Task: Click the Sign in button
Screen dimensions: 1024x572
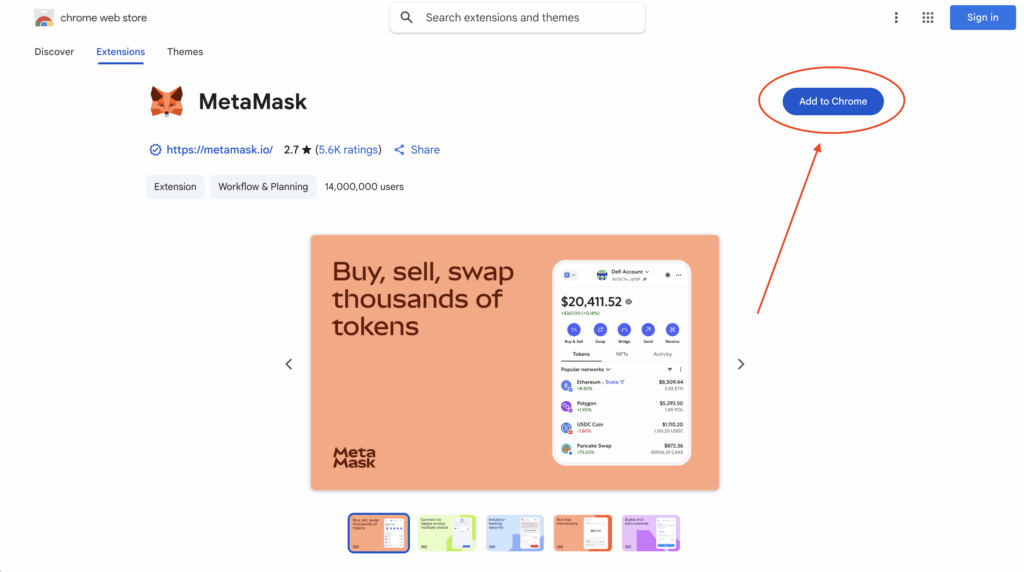Action: click(982, 18)
